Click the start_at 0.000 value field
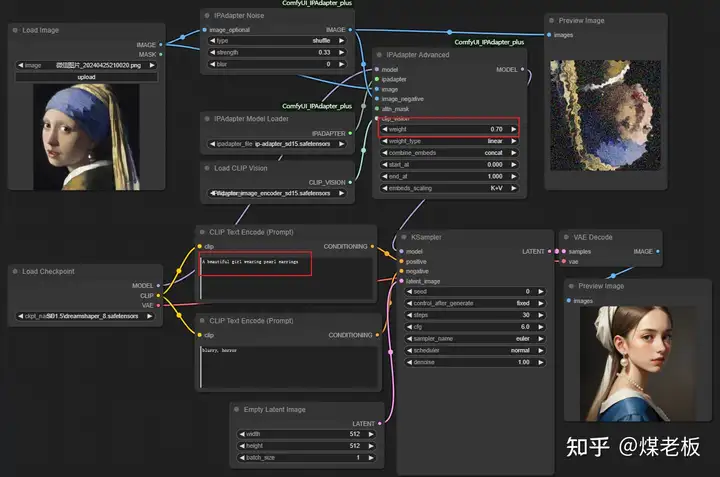The width and height of the screenshot is (720, 477). point(449,164)
